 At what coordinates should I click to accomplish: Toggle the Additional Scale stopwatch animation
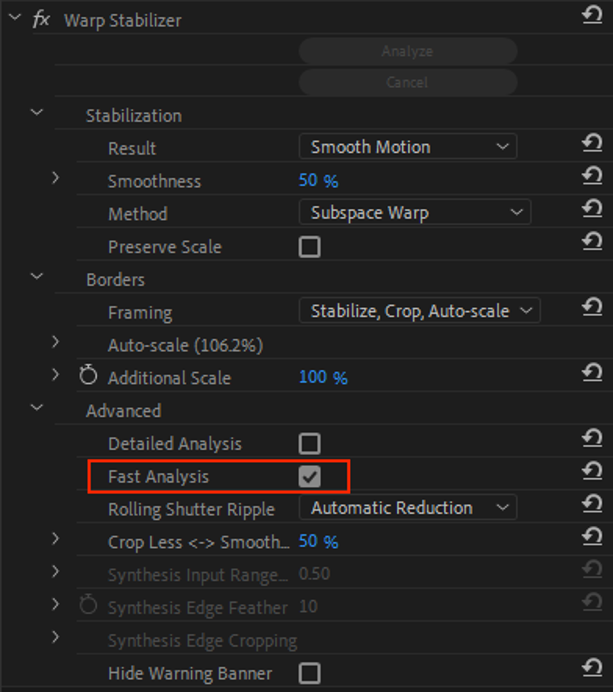pyautogui.click(x=88, y=375)
